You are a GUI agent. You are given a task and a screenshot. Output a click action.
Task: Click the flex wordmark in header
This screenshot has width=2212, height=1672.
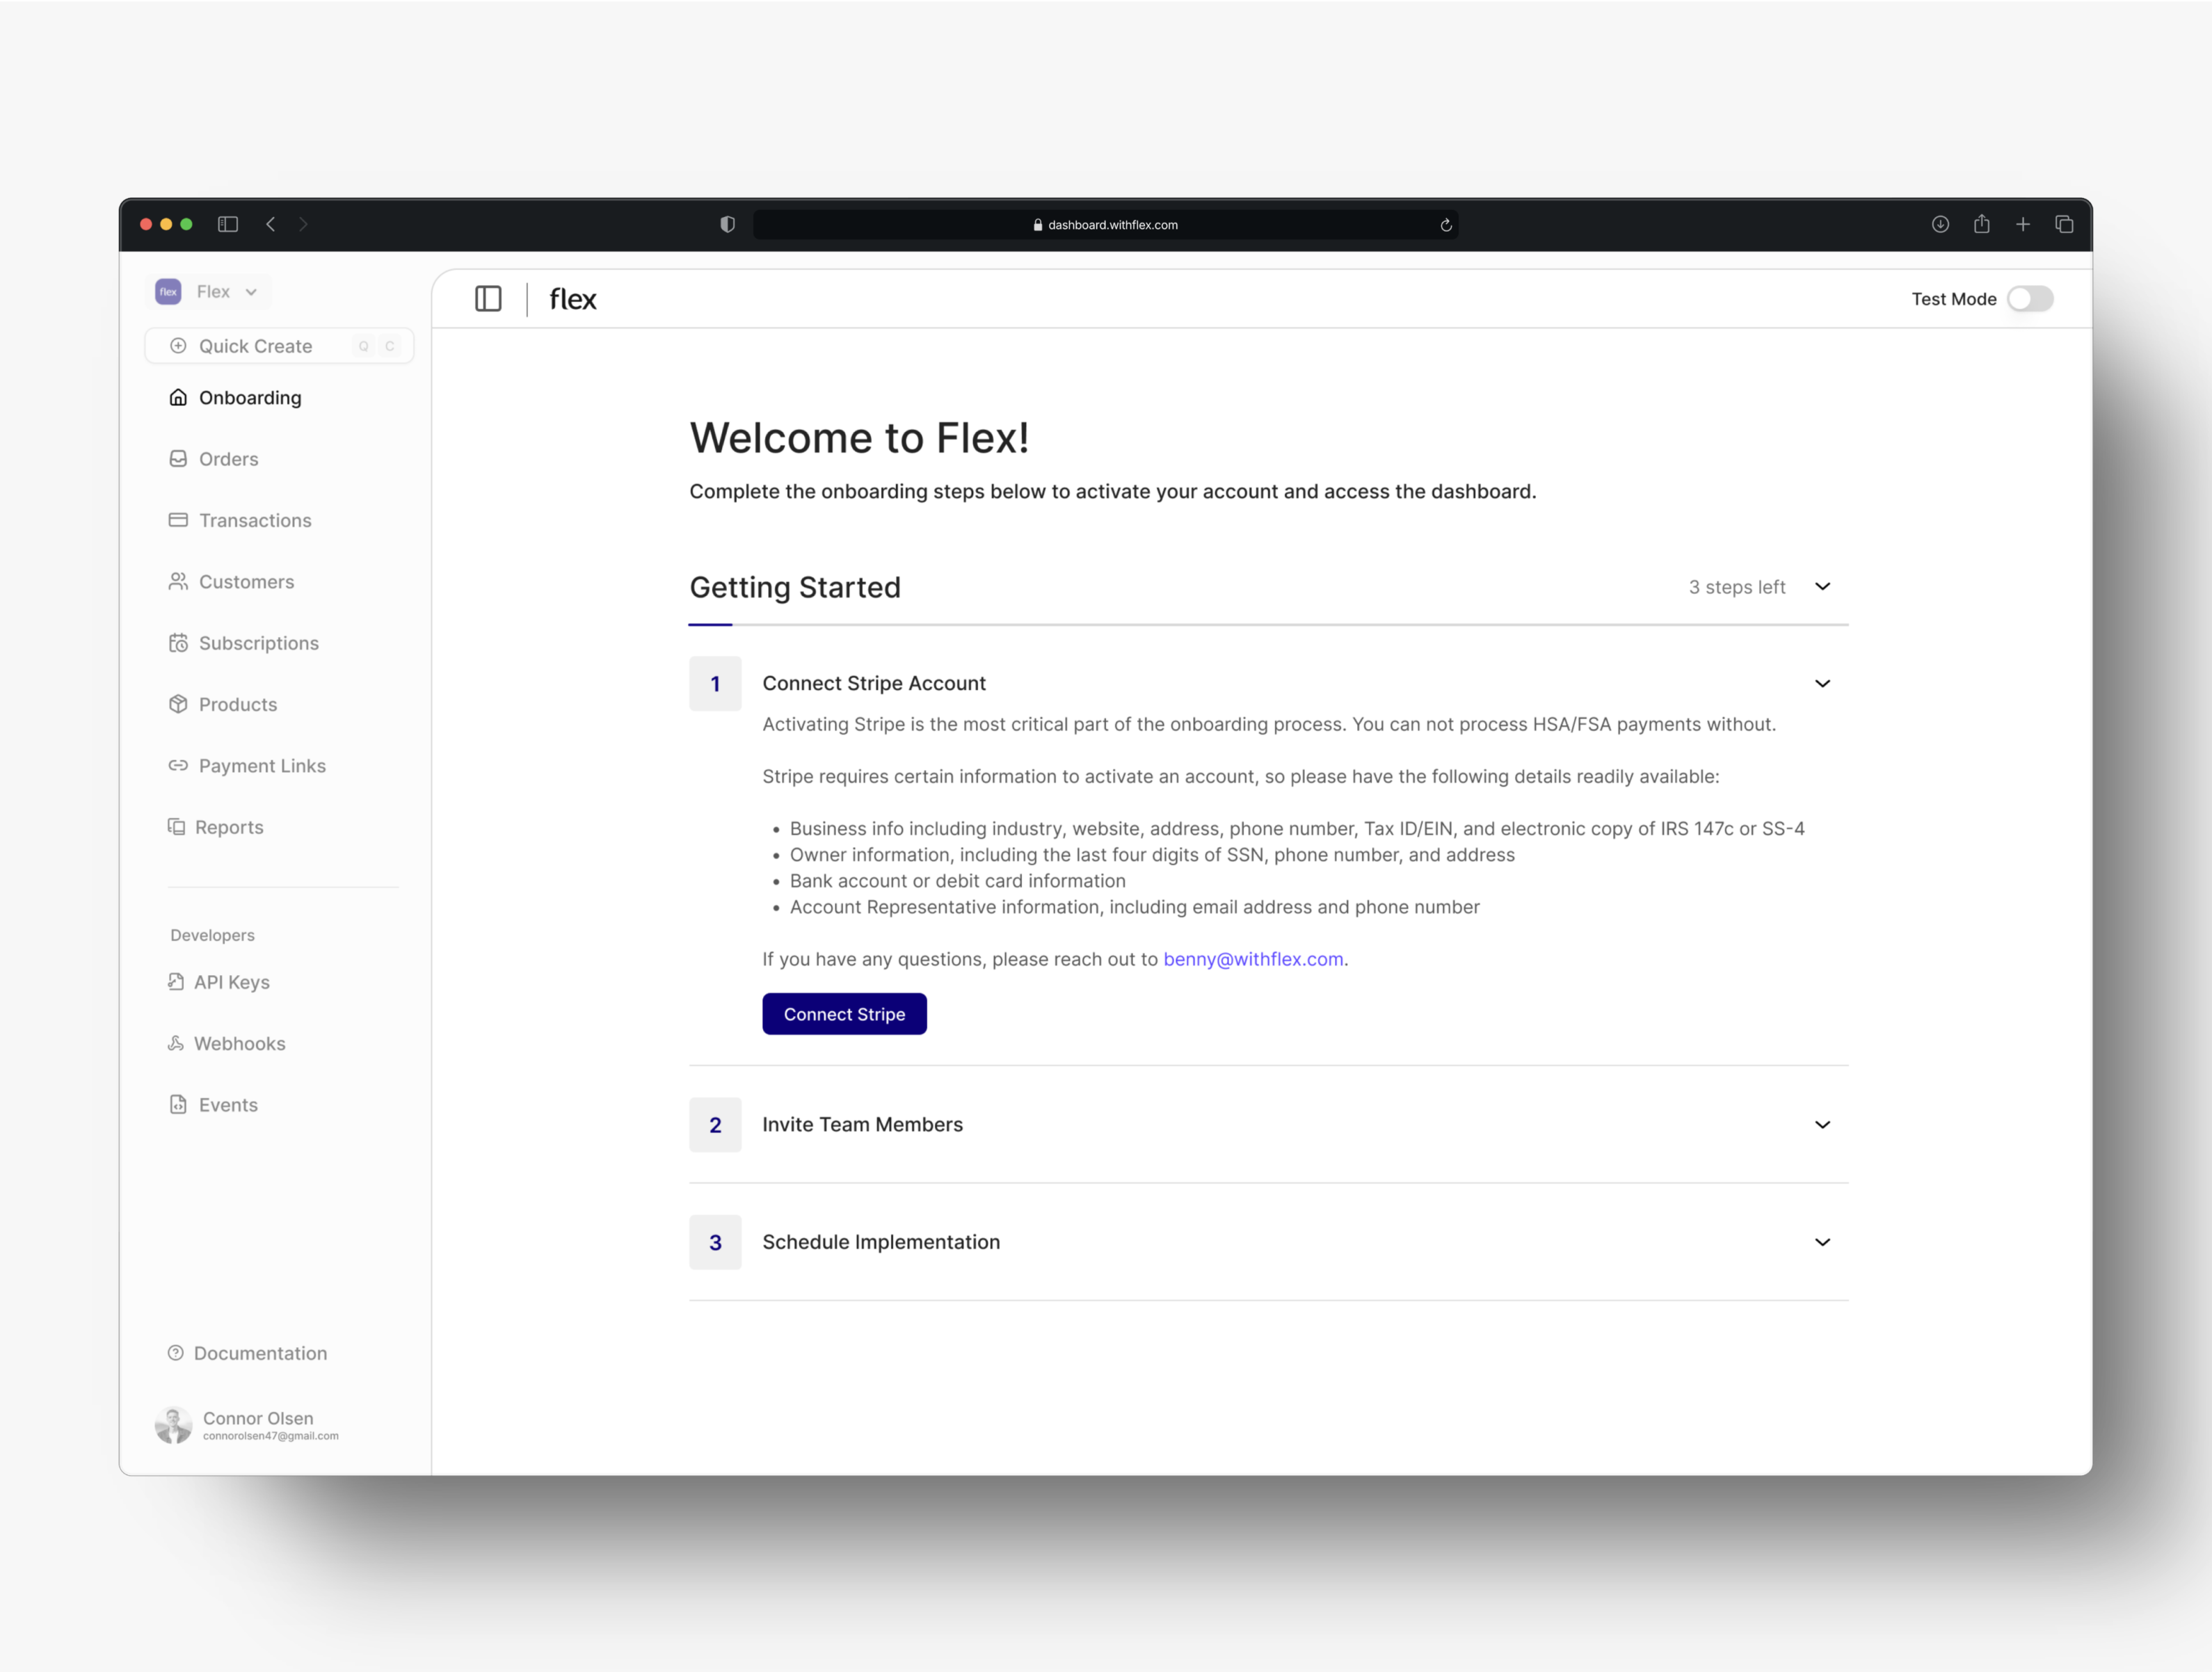[x=572, y=299]
